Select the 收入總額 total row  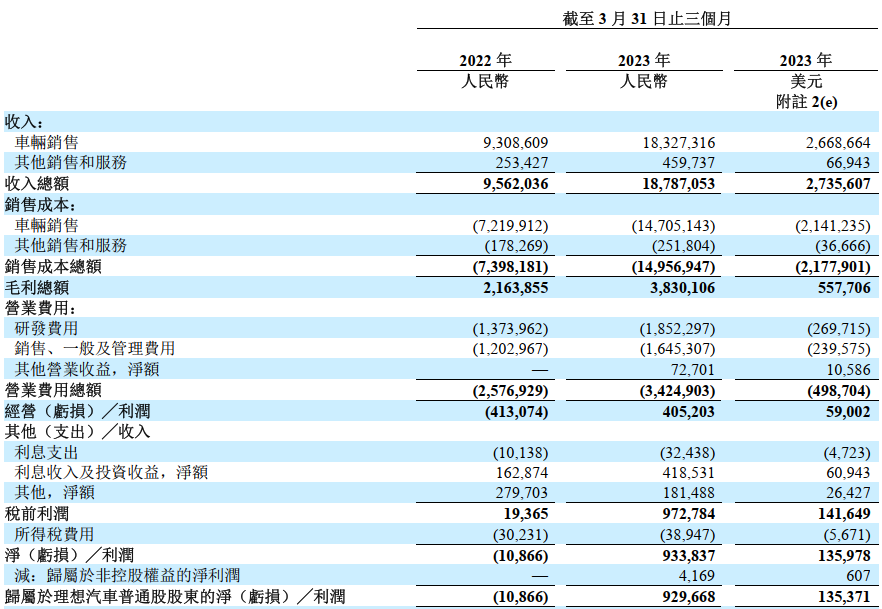42,184
